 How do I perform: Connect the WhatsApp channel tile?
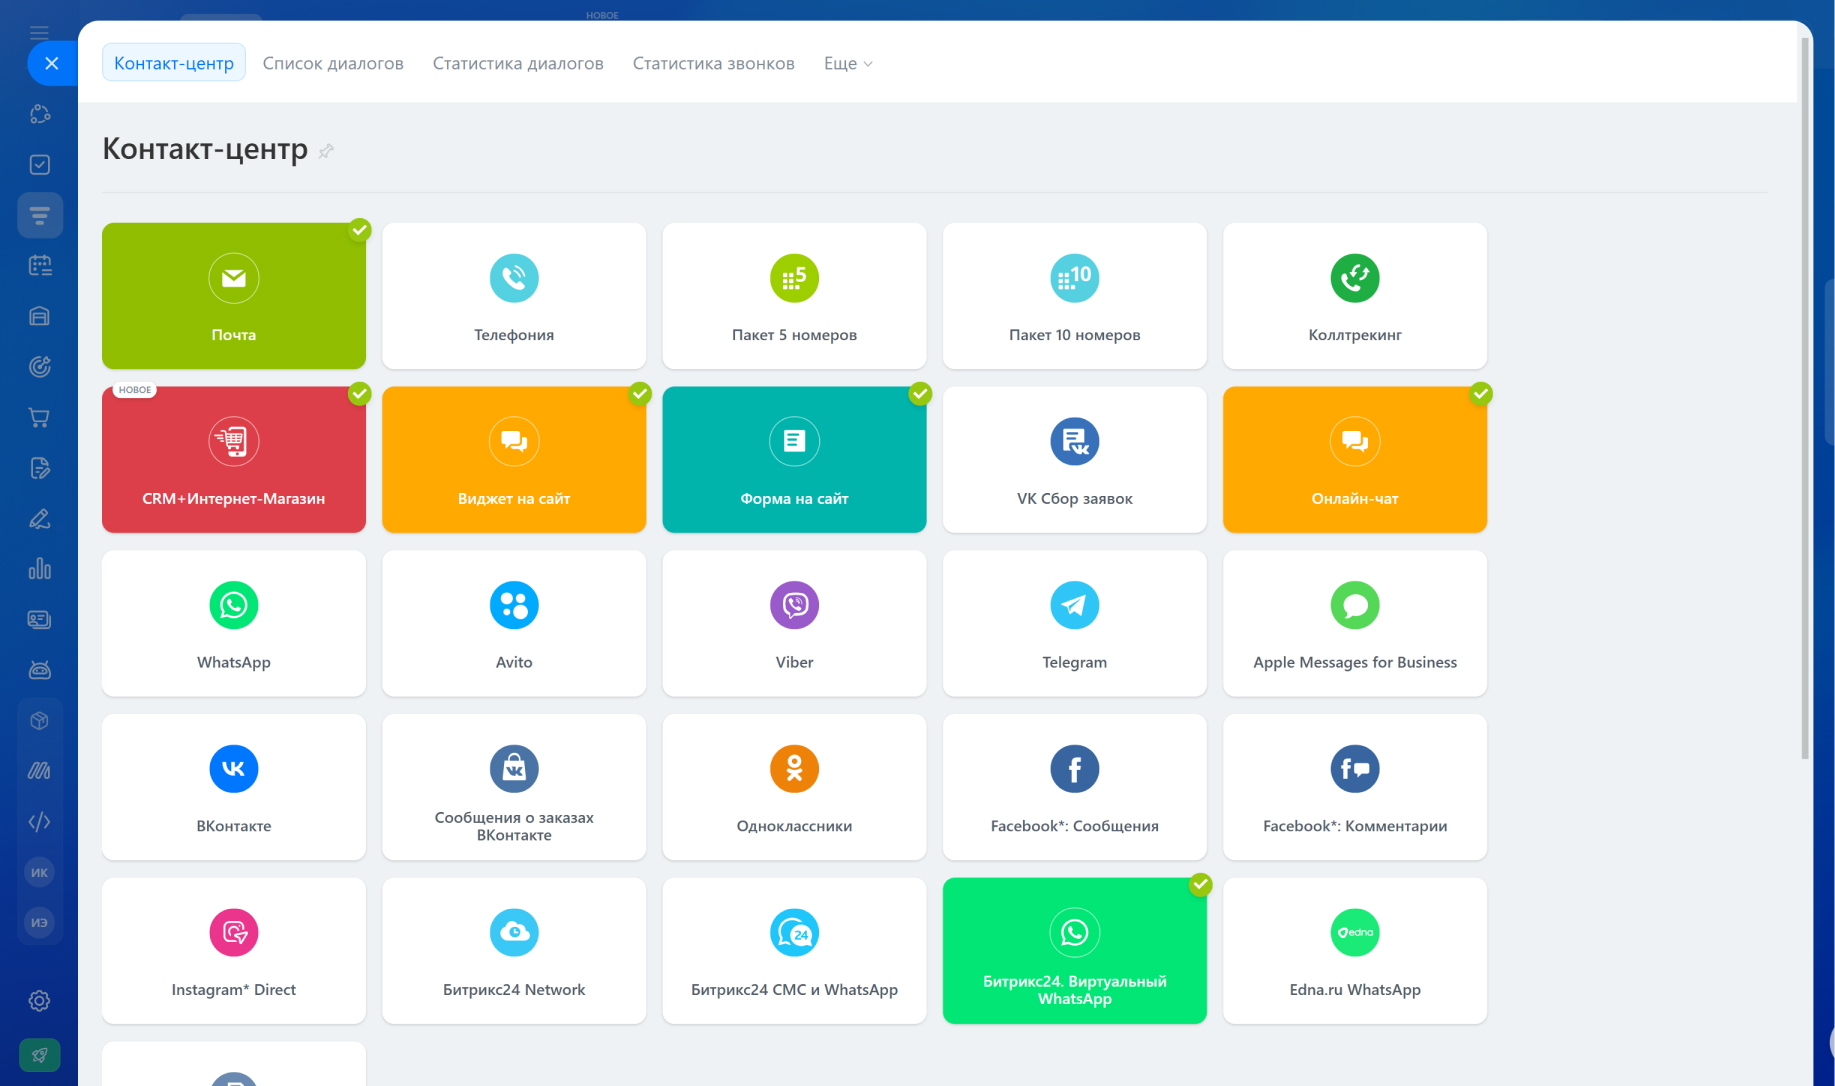click(x=233, y=624)
